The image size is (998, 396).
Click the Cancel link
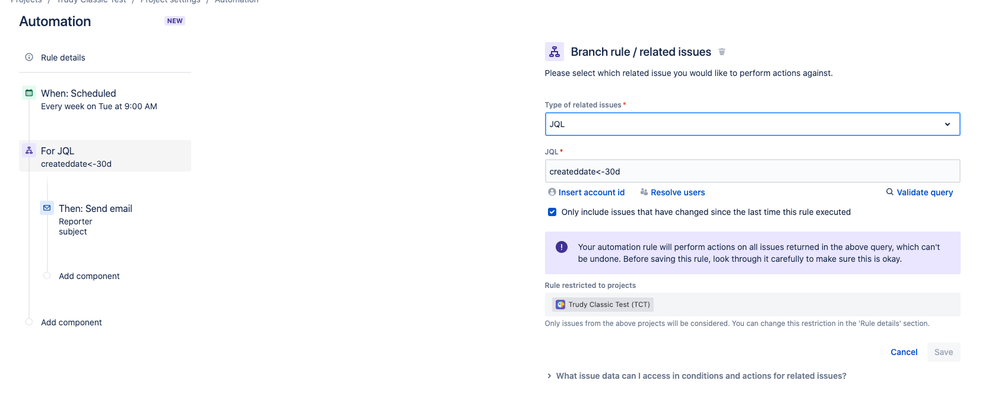click(904, 352)
